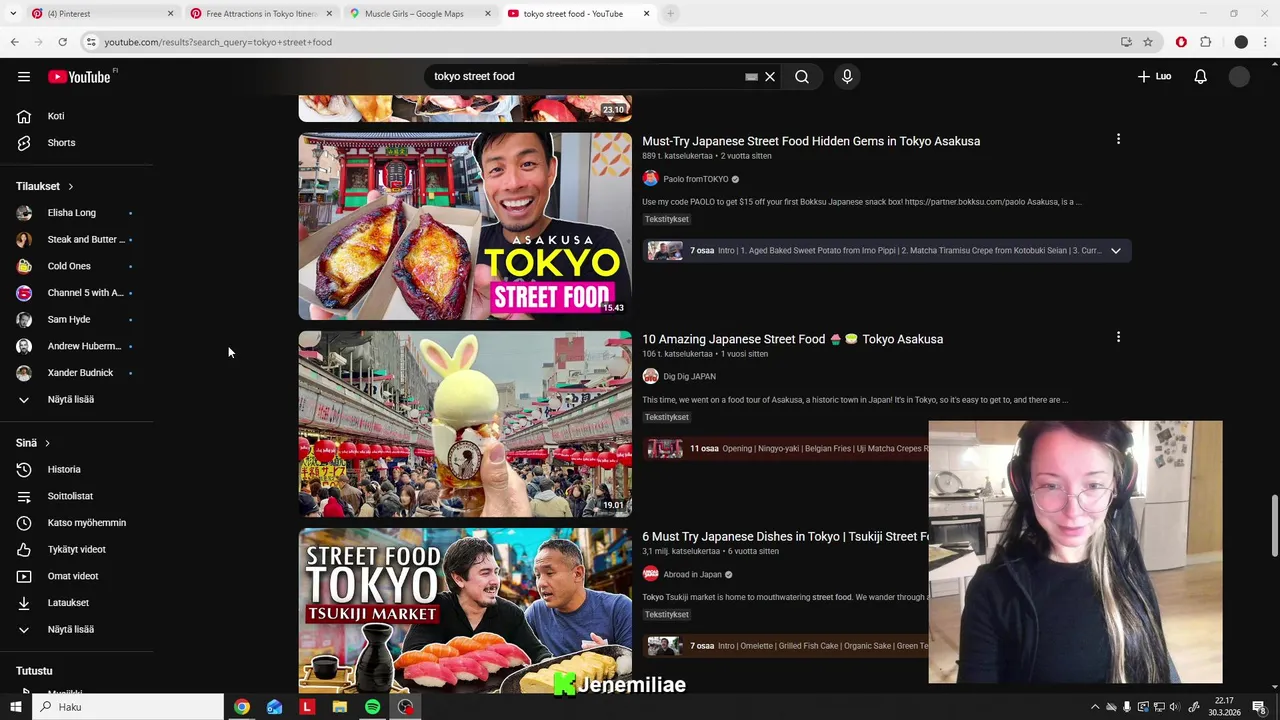The height and width of the screenshot is (720, 1280).
Task: Click inside the YouTube search field
Action: [585, 76]
